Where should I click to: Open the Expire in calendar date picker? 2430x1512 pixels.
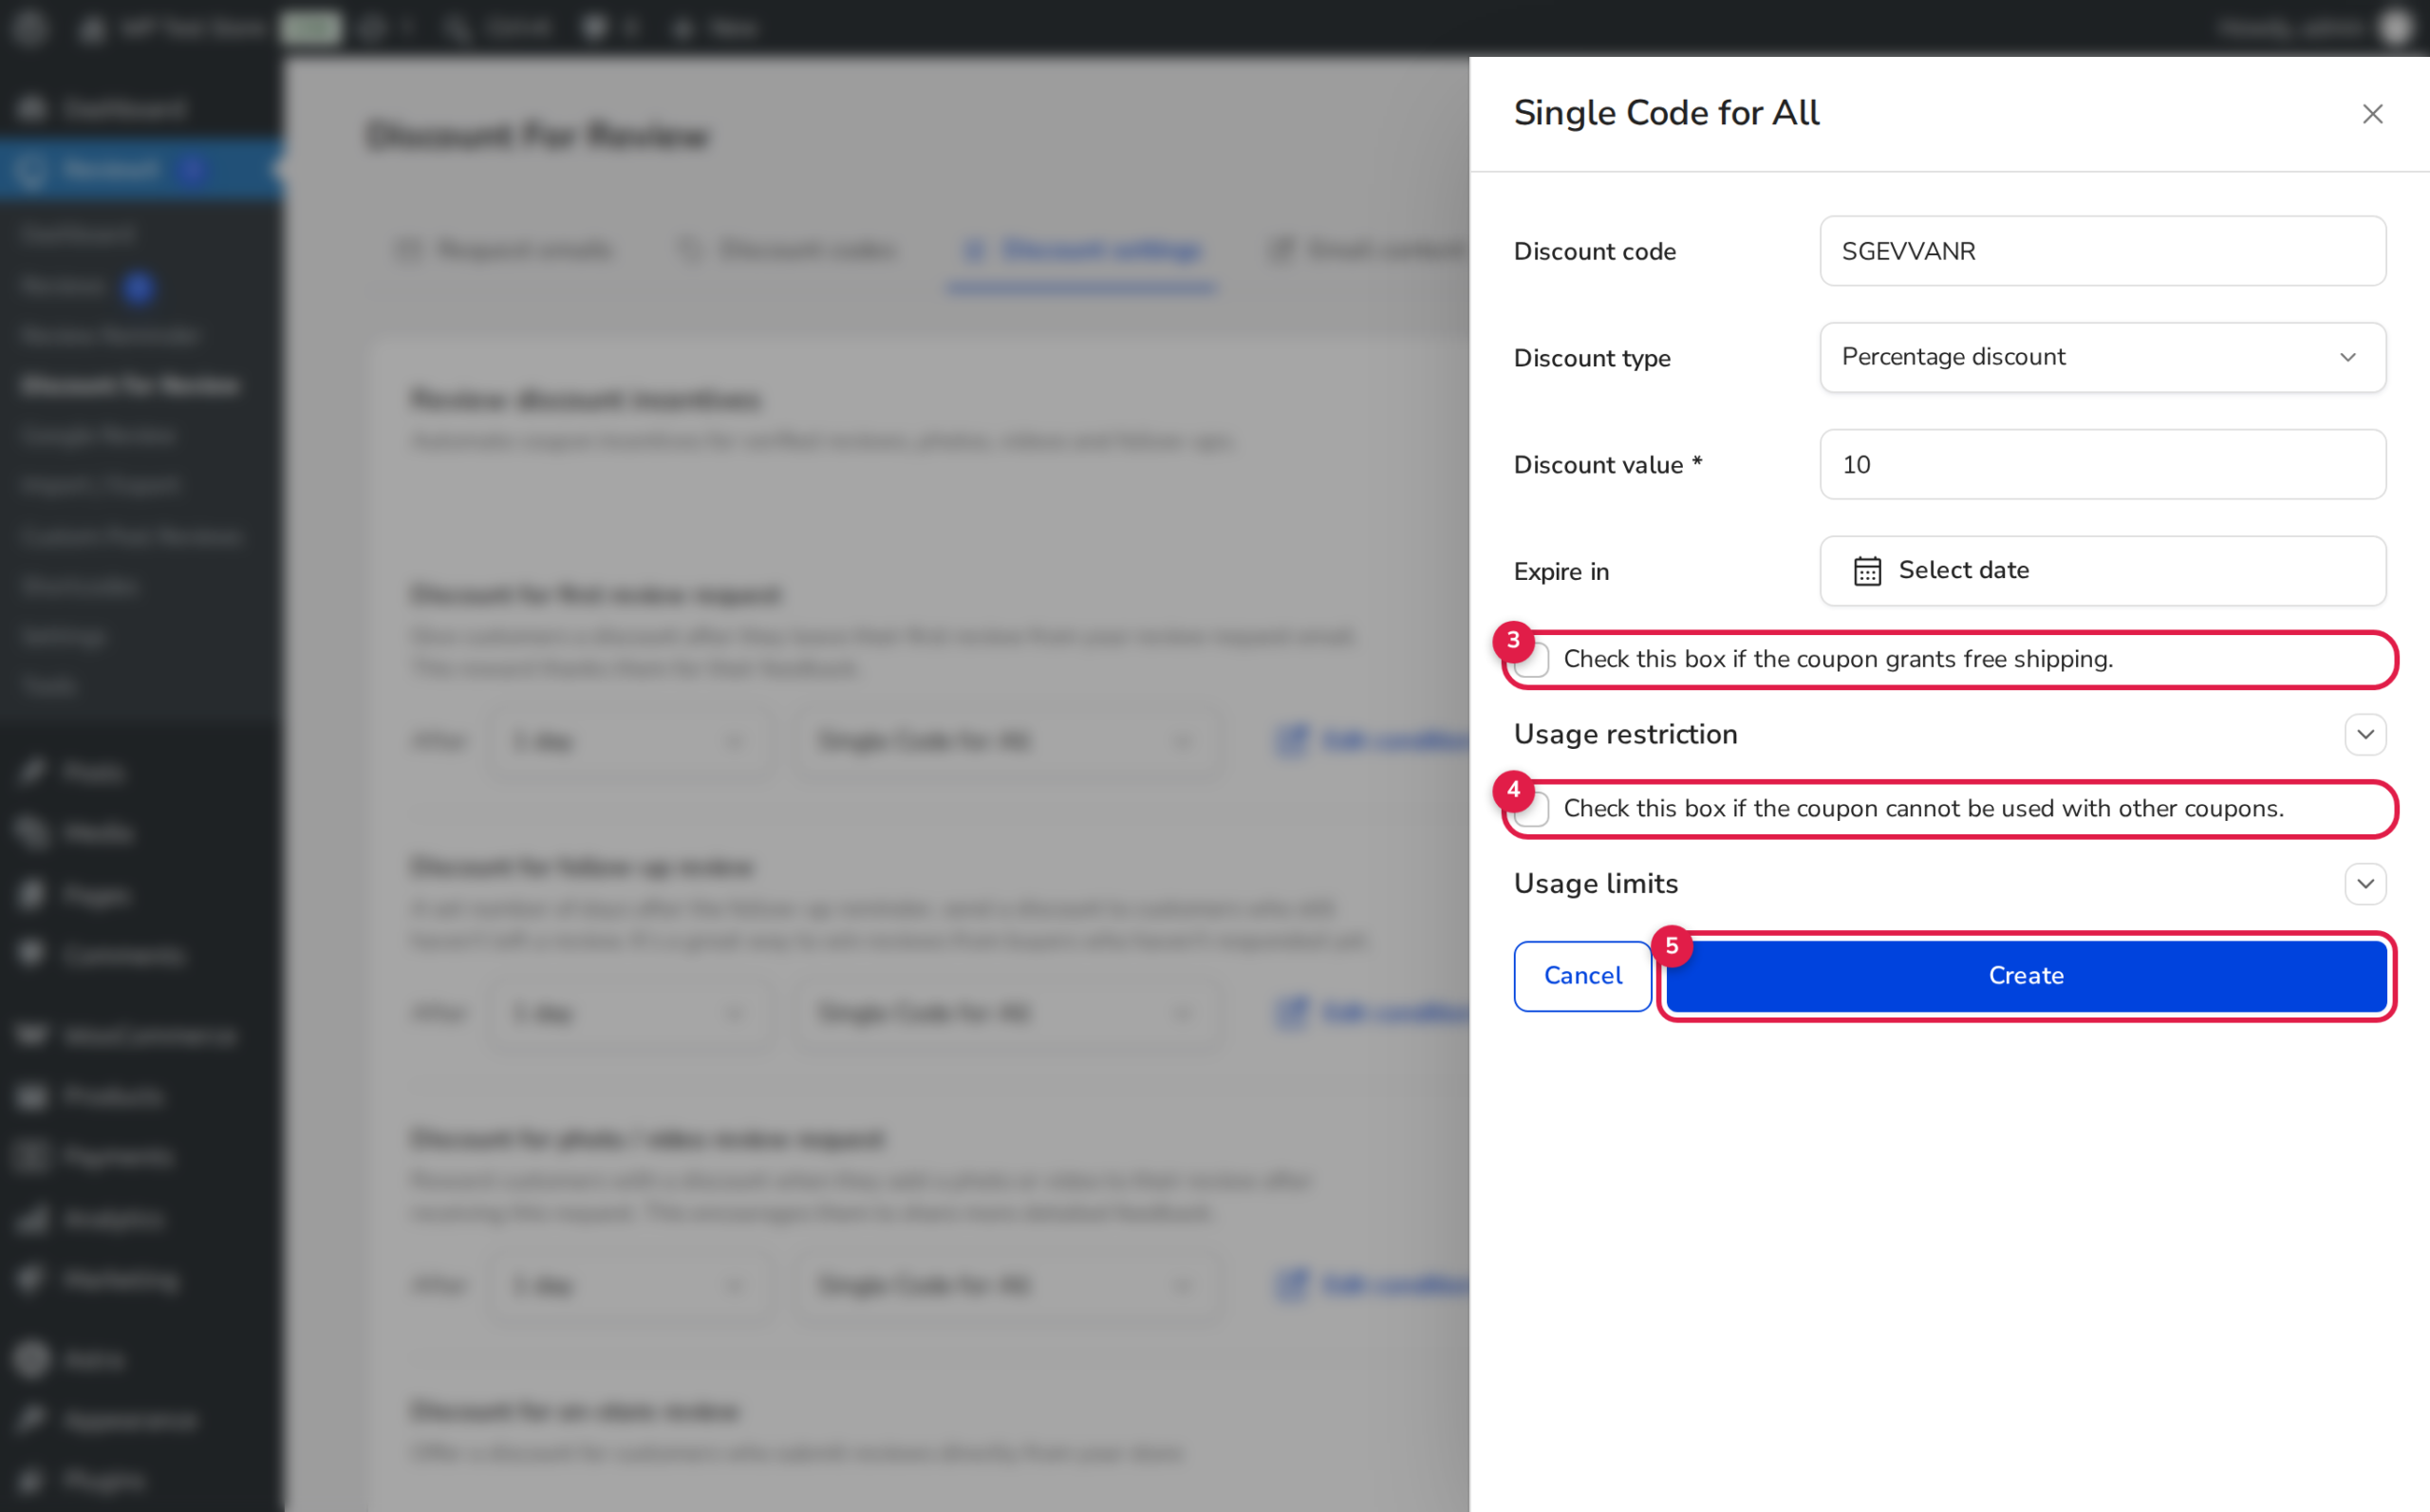tap(2102, 570)
